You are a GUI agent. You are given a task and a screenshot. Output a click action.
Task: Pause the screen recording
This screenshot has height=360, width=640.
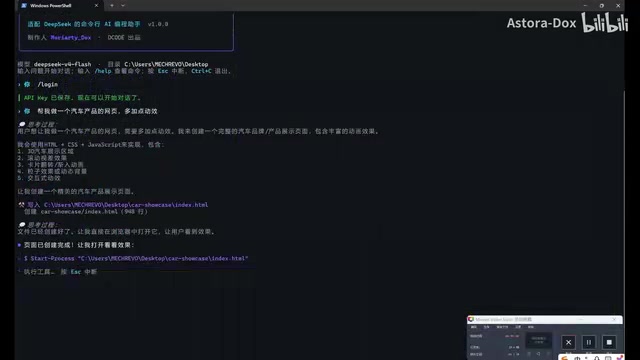(x=589, y=342)
